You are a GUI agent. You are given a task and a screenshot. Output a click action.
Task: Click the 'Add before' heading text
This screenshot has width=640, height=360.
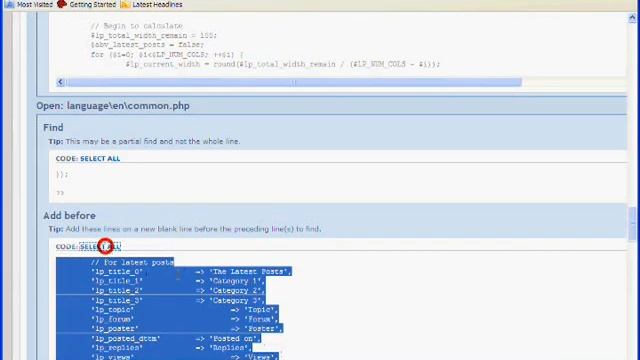point(69,216)
